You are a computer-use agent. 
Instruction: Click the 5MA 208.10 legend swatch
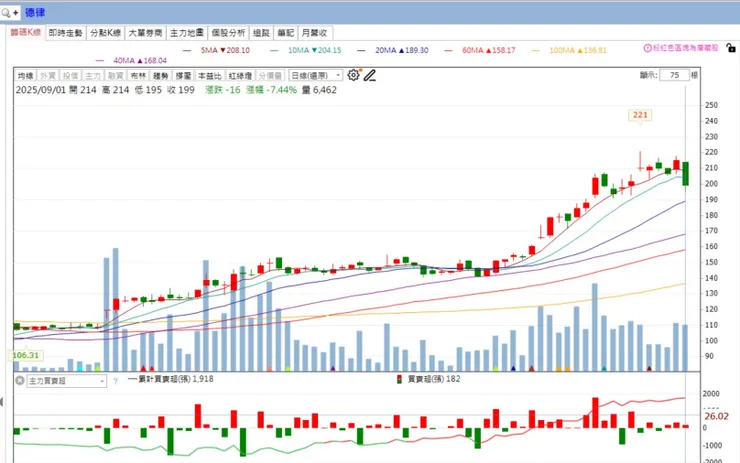(x=187, y=50)
